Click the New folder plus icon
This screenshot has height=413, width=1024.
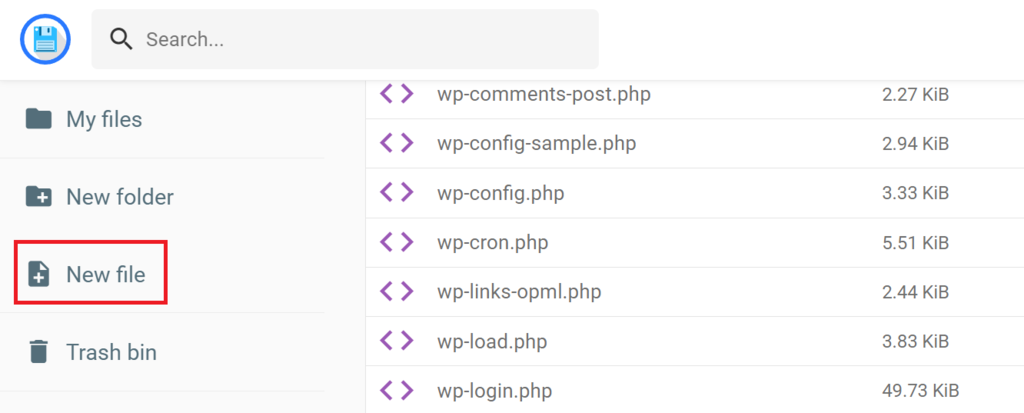(38, 197)
